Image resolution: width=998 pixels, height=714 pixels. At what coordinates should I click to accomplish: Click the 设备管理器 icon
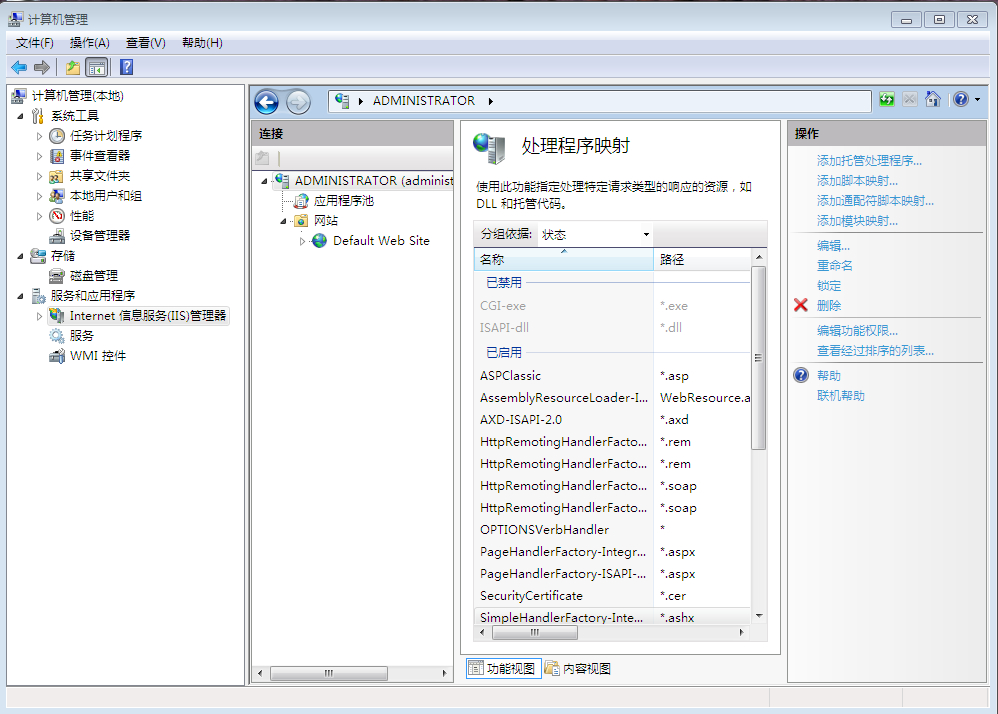pos(57,236)
